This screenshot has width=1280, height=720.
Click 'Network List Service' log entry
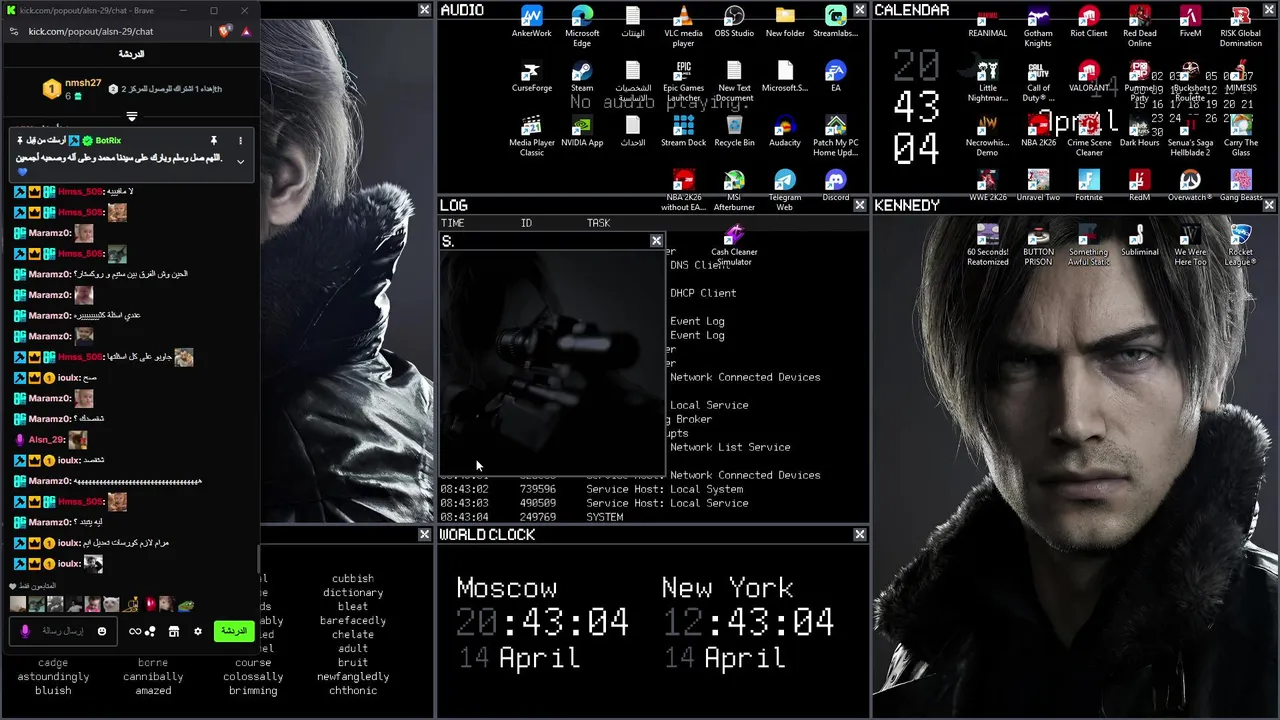(x=730, y=447)
